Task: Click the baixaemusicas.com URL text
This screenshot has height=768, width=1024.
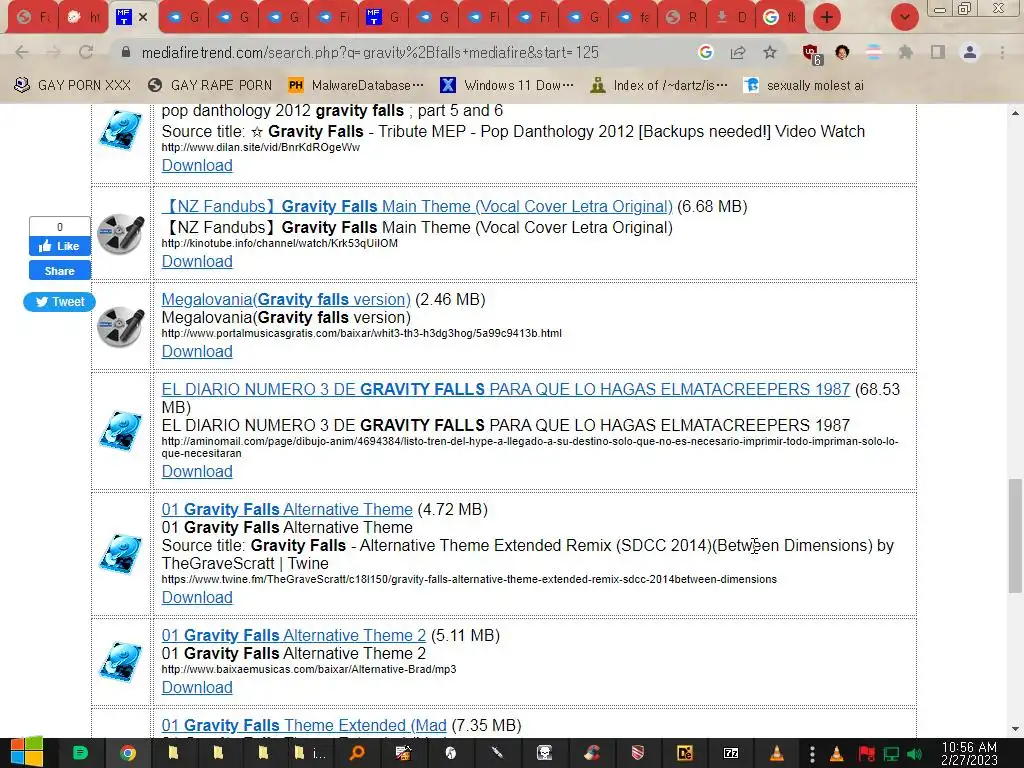Action: [309, 669]
